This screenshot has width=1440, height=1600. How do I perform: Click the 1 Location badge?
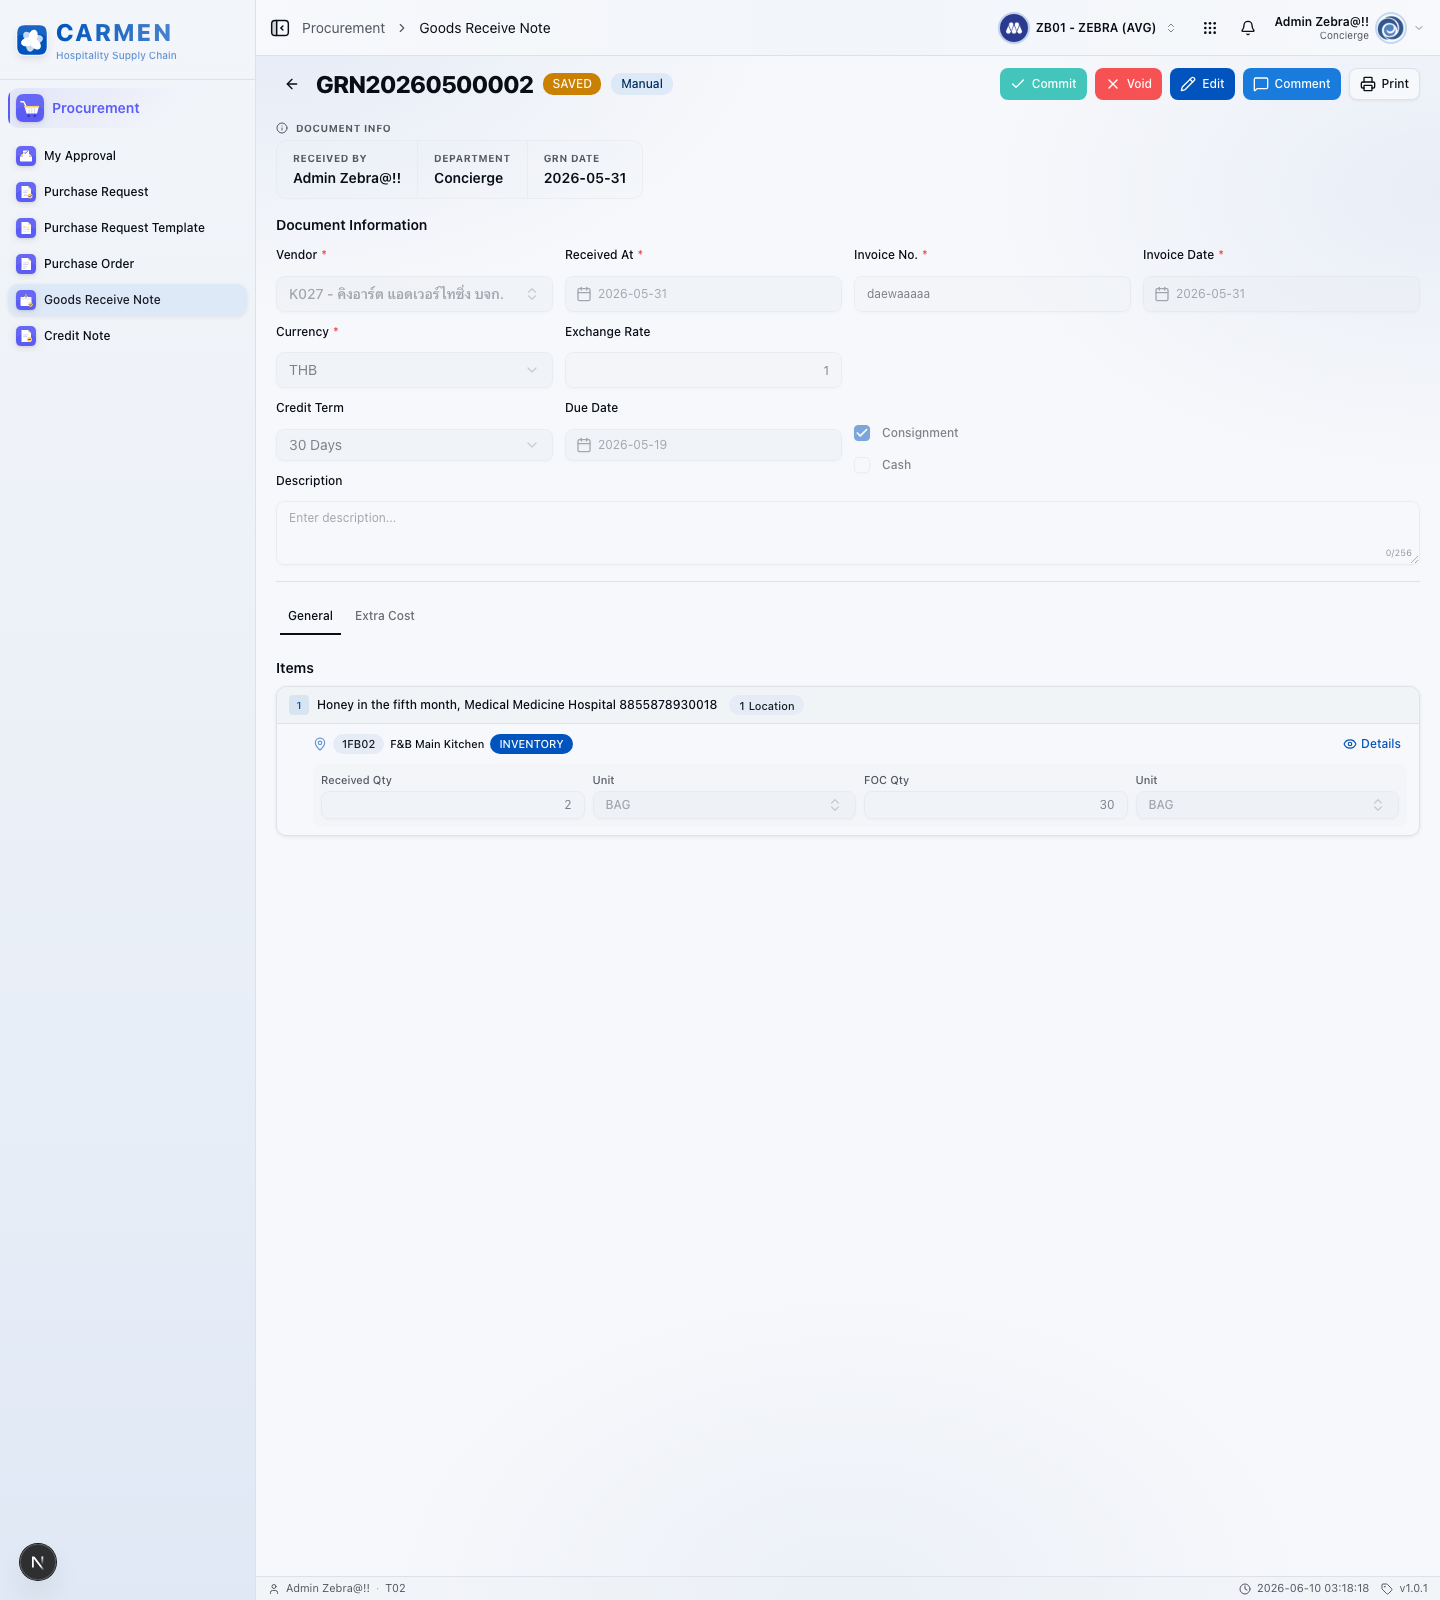point(766,706)
